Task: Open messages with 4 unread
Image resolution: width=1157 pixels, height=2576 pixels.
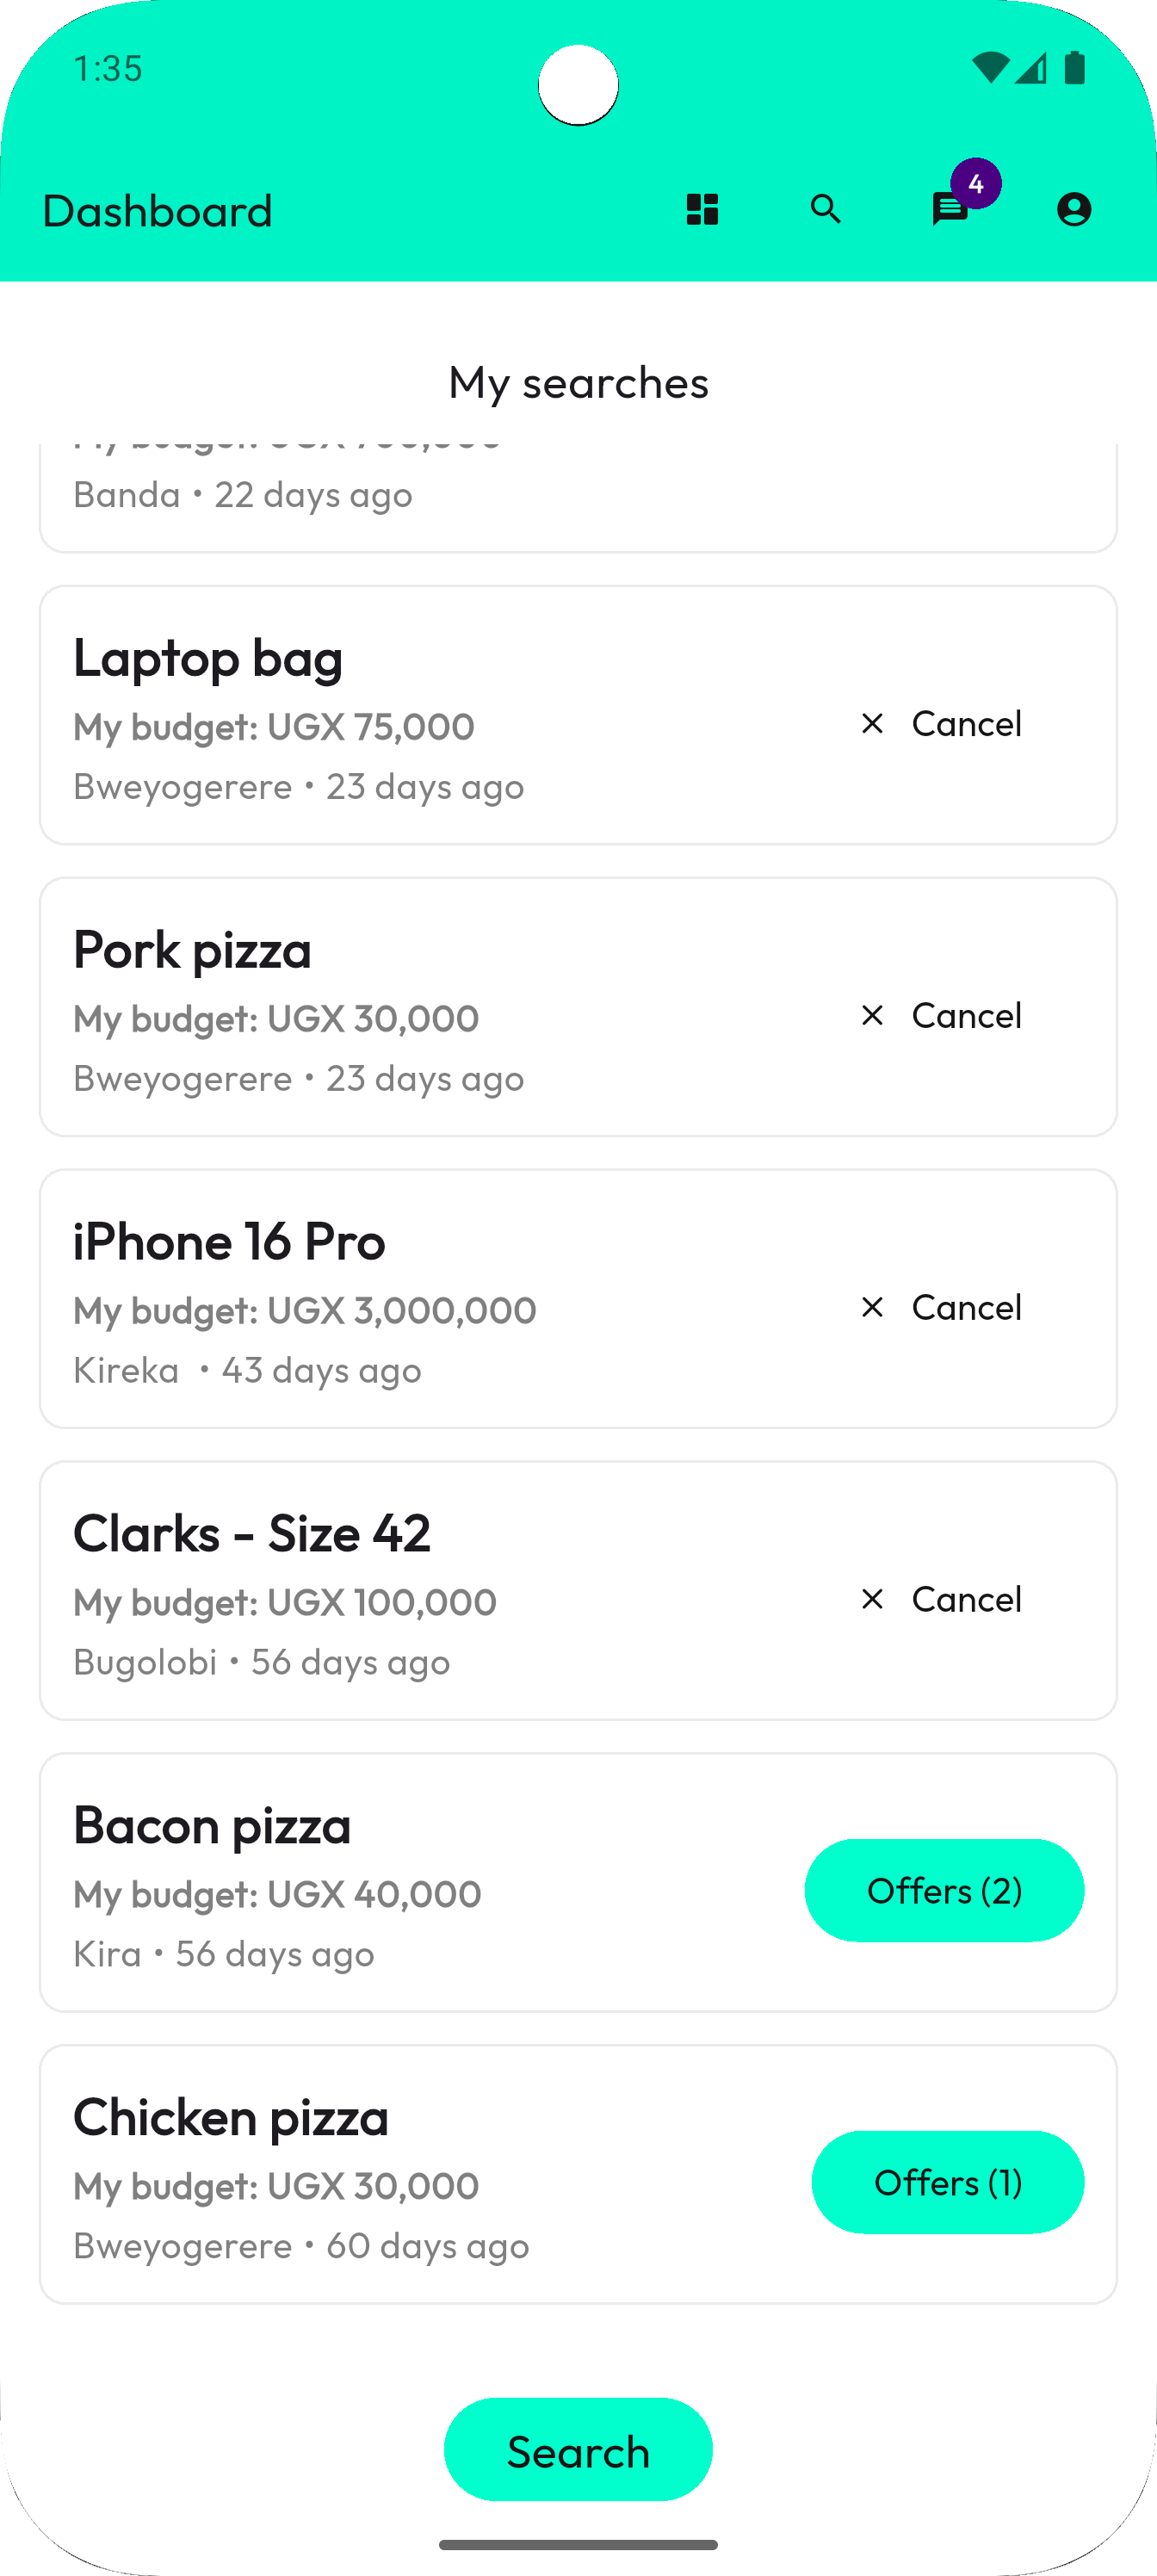Action: (x=950, y=209)
